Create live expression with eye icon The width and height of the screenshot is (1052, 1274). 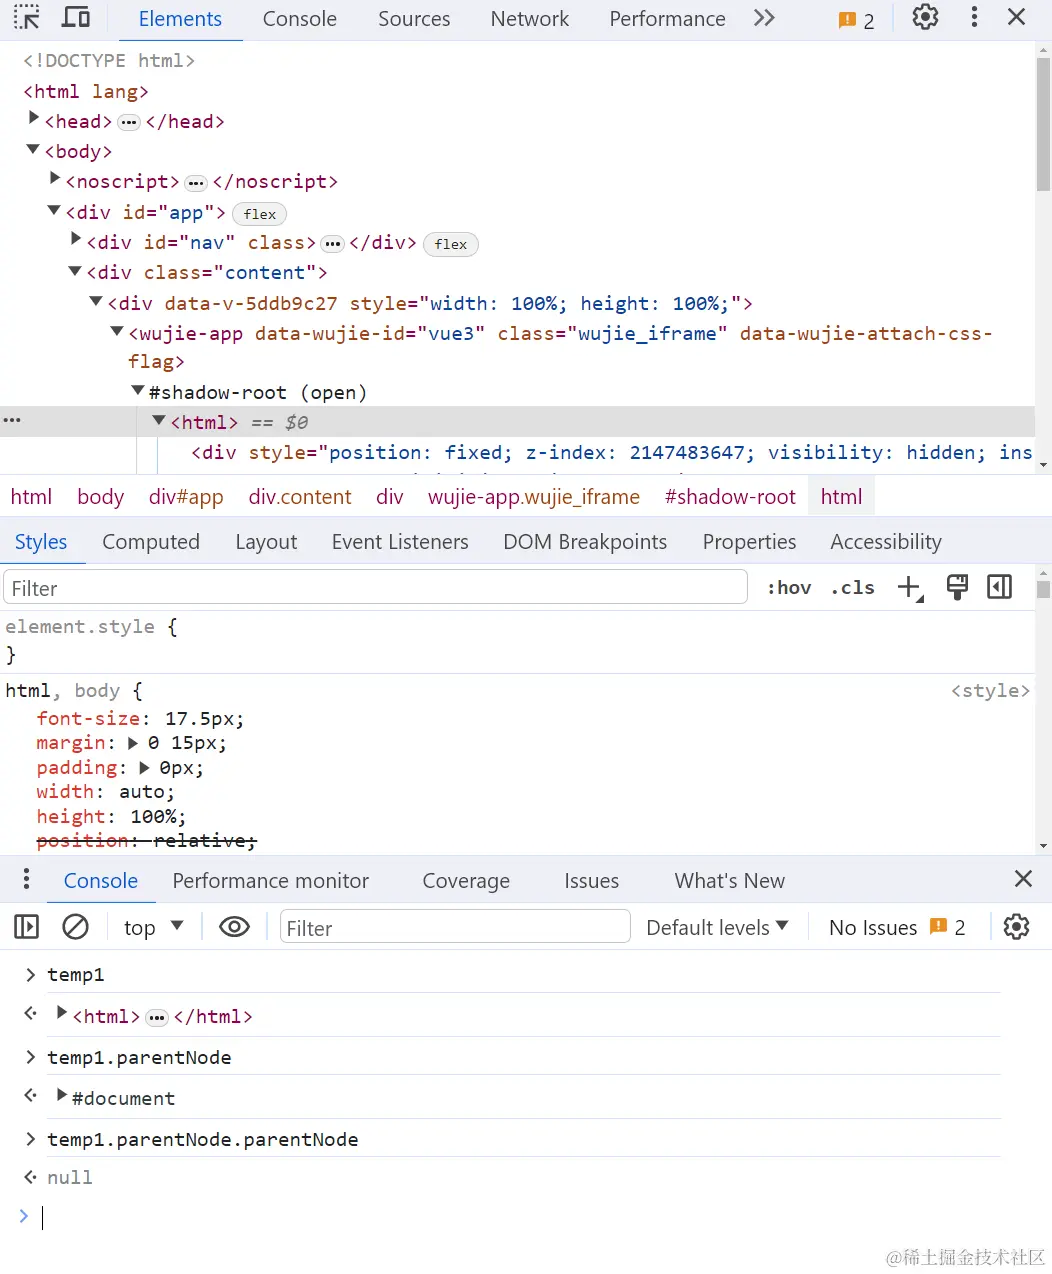[x=234, y=927]
